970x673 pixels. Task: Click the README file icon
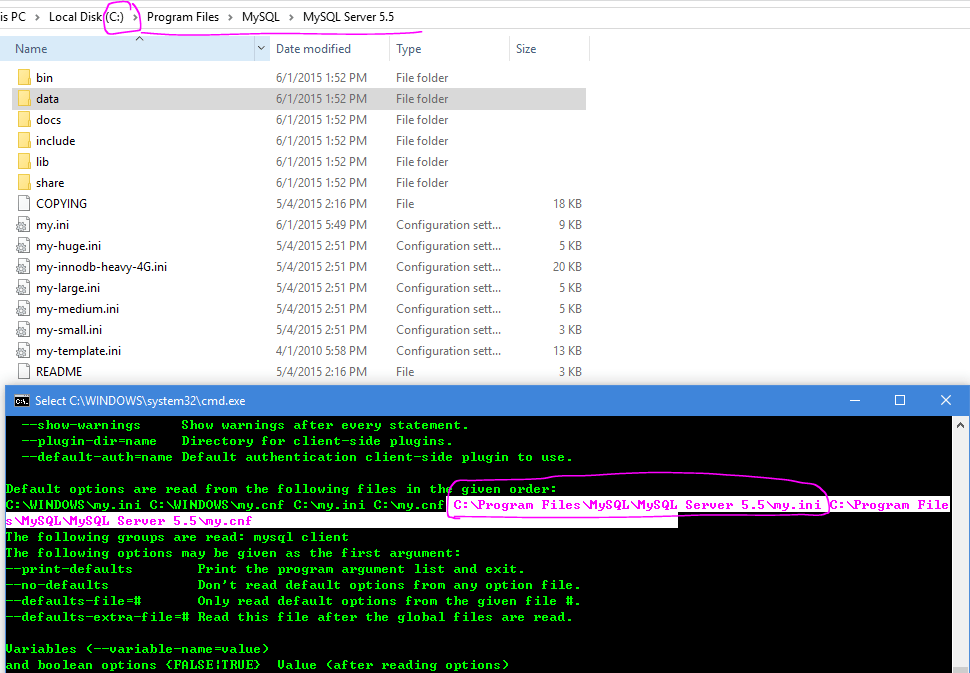pyautogui.click(x=25, y=371)
